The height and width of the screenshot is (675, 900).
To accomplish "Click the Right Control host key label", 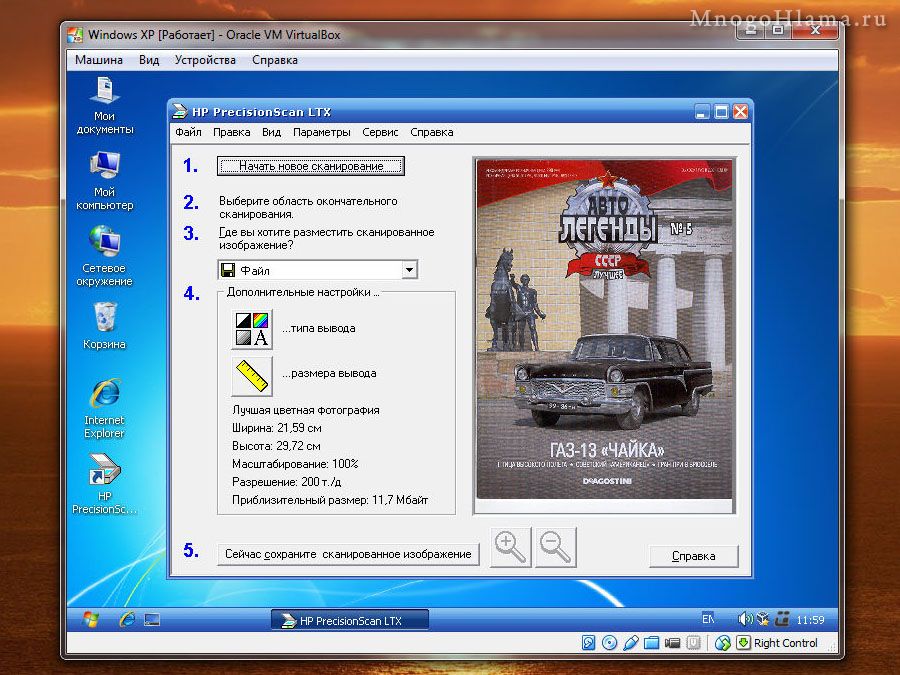I will pyautogui.click(x=785, y=643).
